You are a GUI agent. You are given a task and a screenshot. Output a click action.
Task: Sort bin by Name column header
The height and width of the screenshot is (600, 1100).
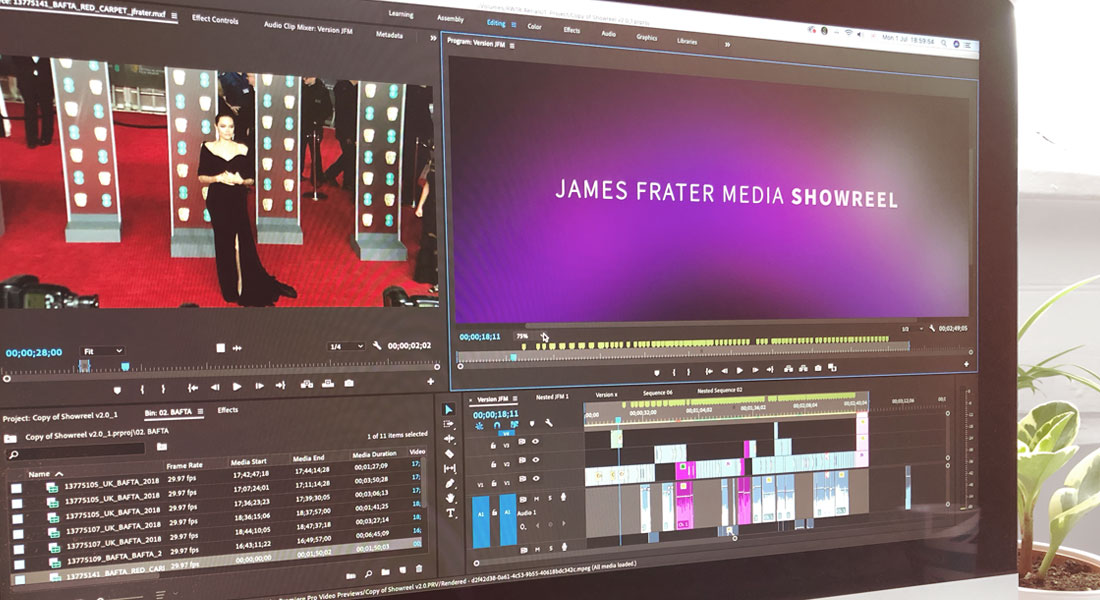(40, 474)
